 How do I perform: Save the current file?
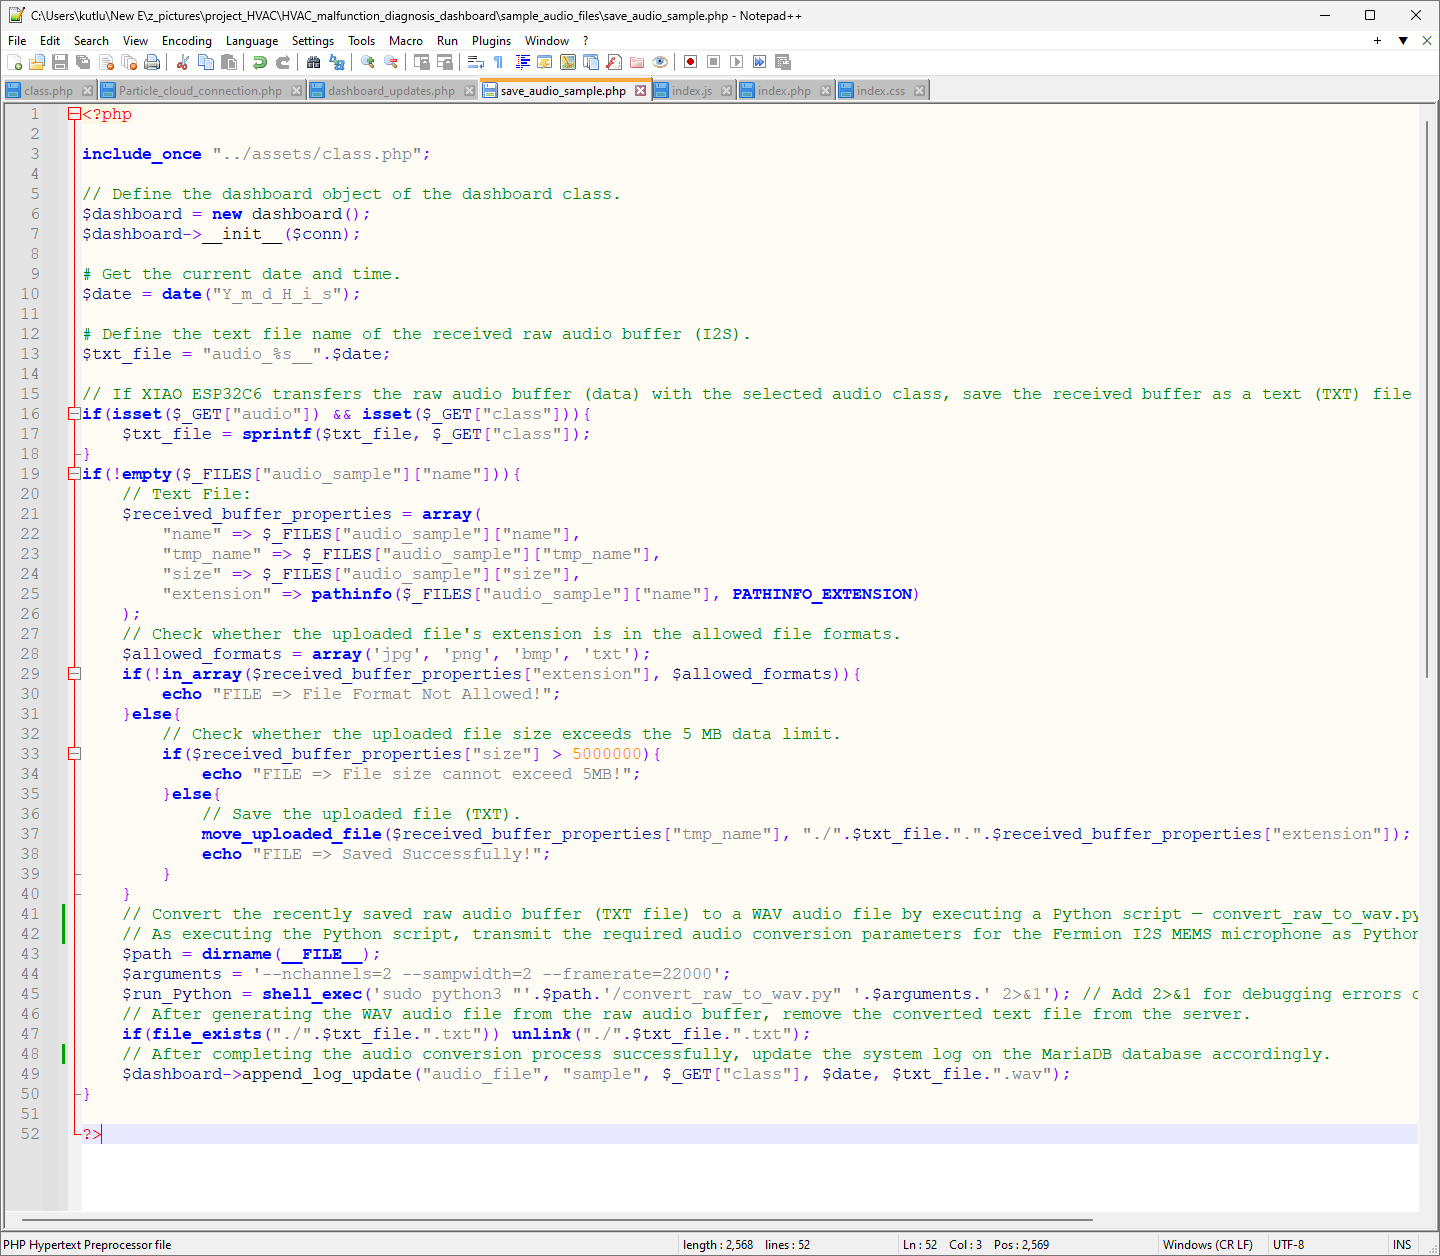pyautogui.click(x=59, y=62)
